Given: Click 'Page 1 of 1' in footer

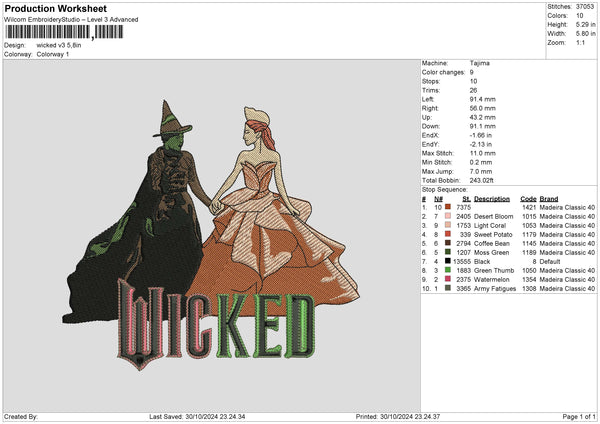Looking at the screenshot, I should click(x=579, y=416).
